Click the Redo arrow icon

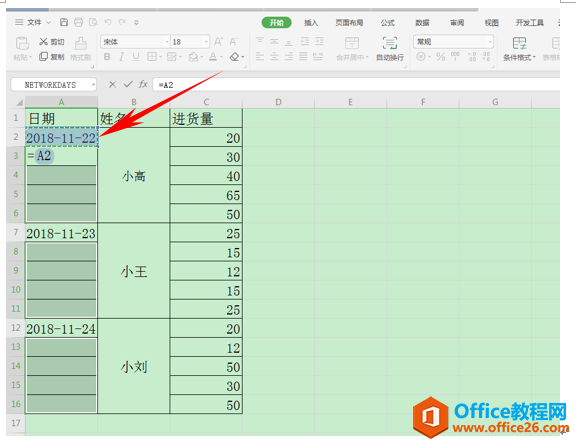click(x=122, y=22)
